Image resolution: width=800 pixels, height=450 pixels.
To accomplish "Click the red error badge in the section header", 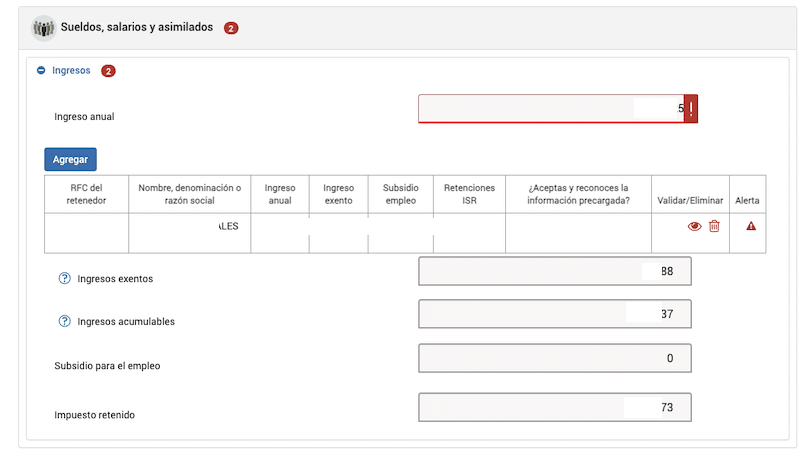I will pos(231,28).
